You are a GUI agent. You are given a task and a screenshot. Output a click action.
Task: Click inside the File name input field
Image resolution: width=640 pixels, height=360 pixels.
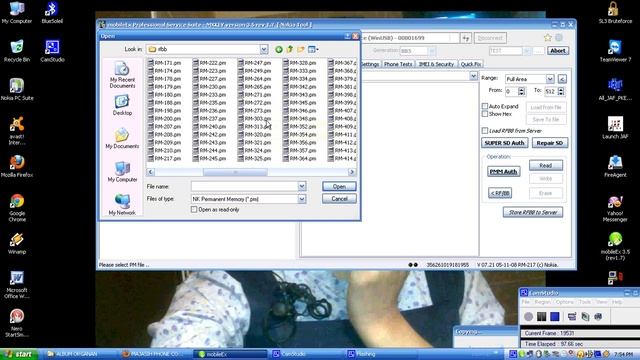tap(244, 187)
